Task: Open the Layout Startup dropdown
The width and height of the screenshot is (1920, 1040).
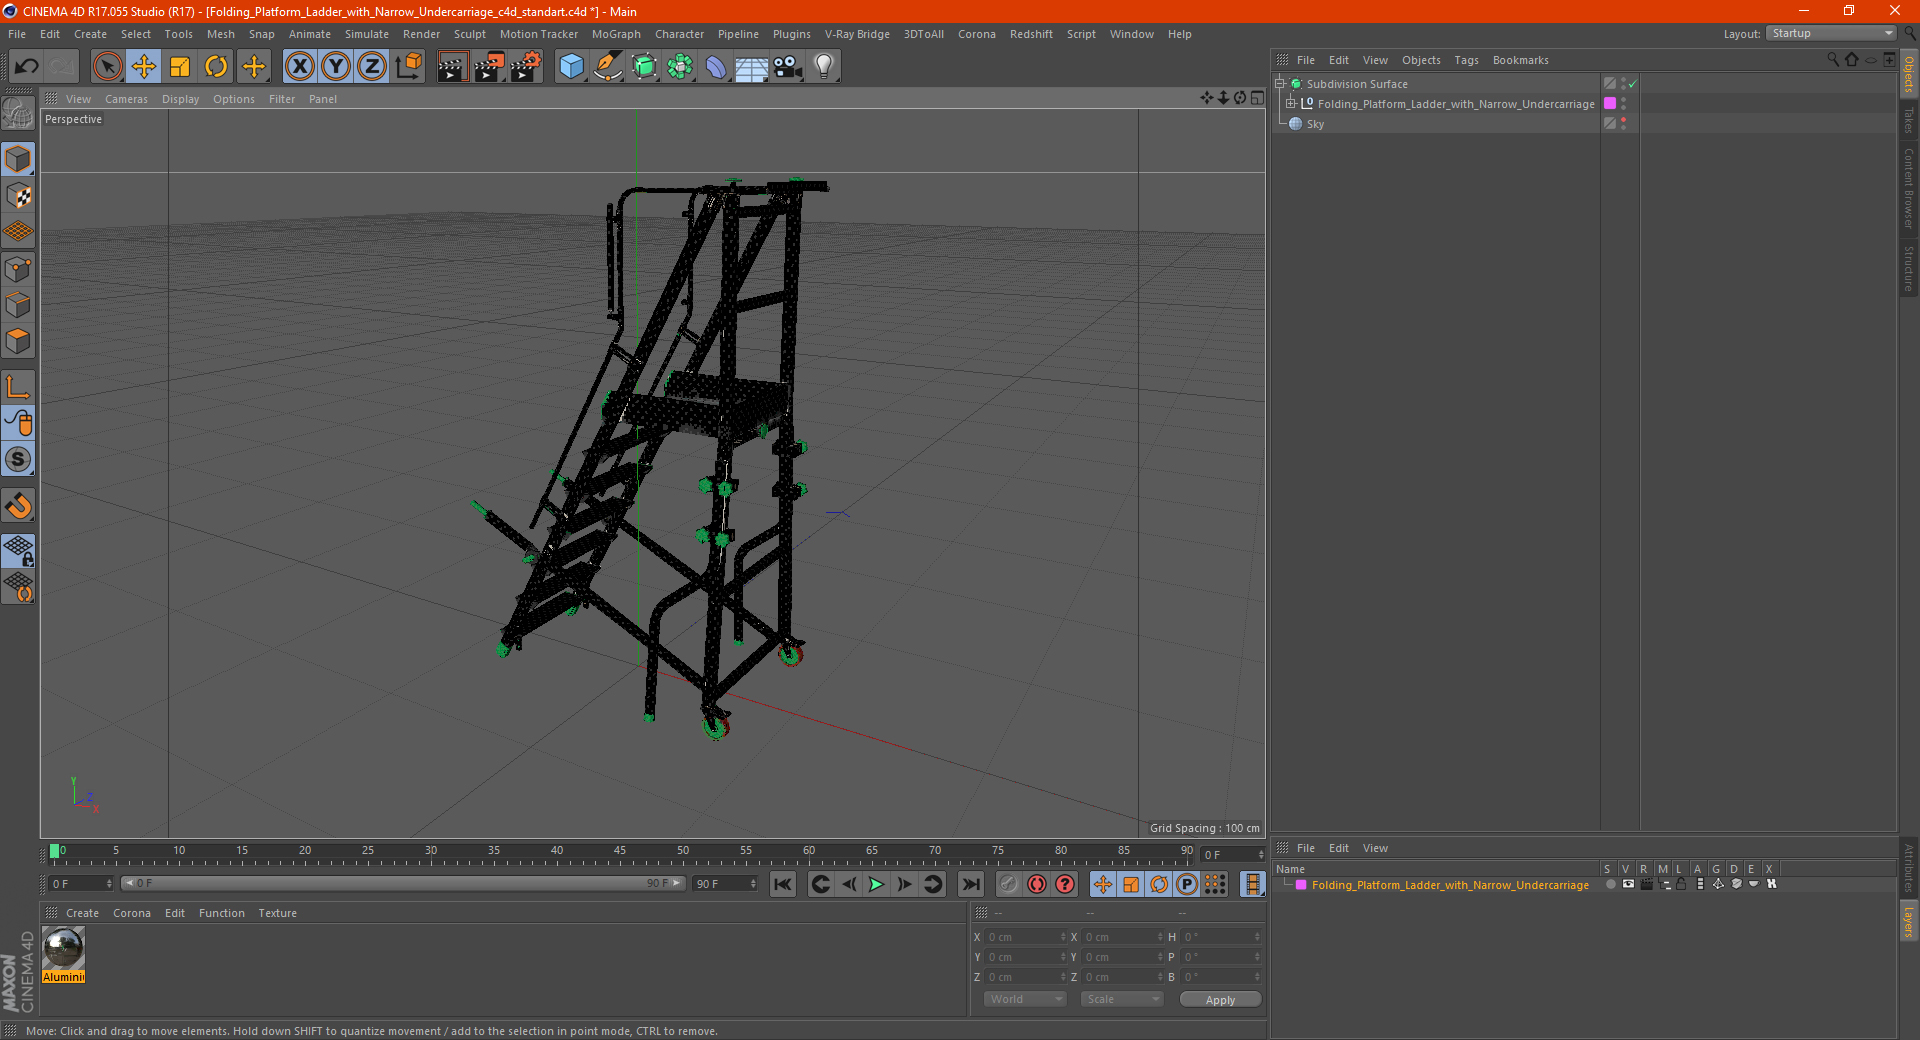Action: point(1831,33)
